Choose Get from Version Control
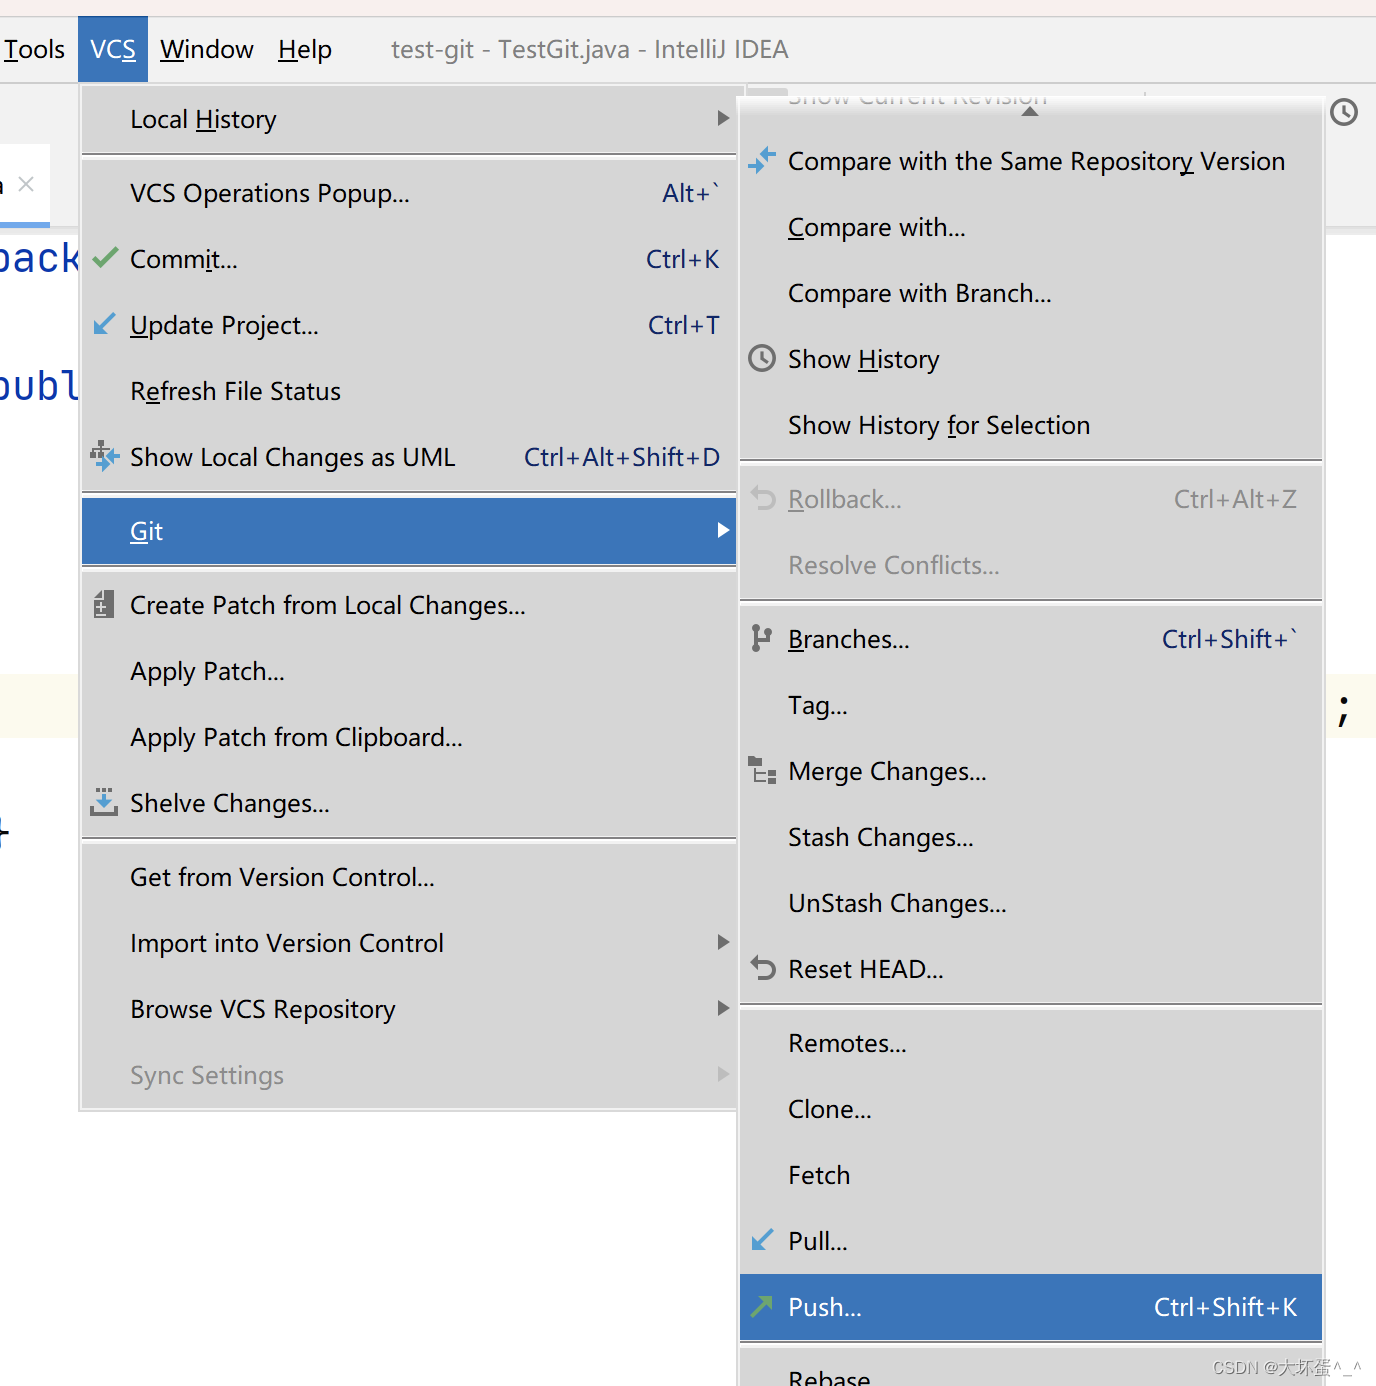Image resolution: width=1376 pixels, height=1386 pixels. pyautogui.click(x=408, y=877)
